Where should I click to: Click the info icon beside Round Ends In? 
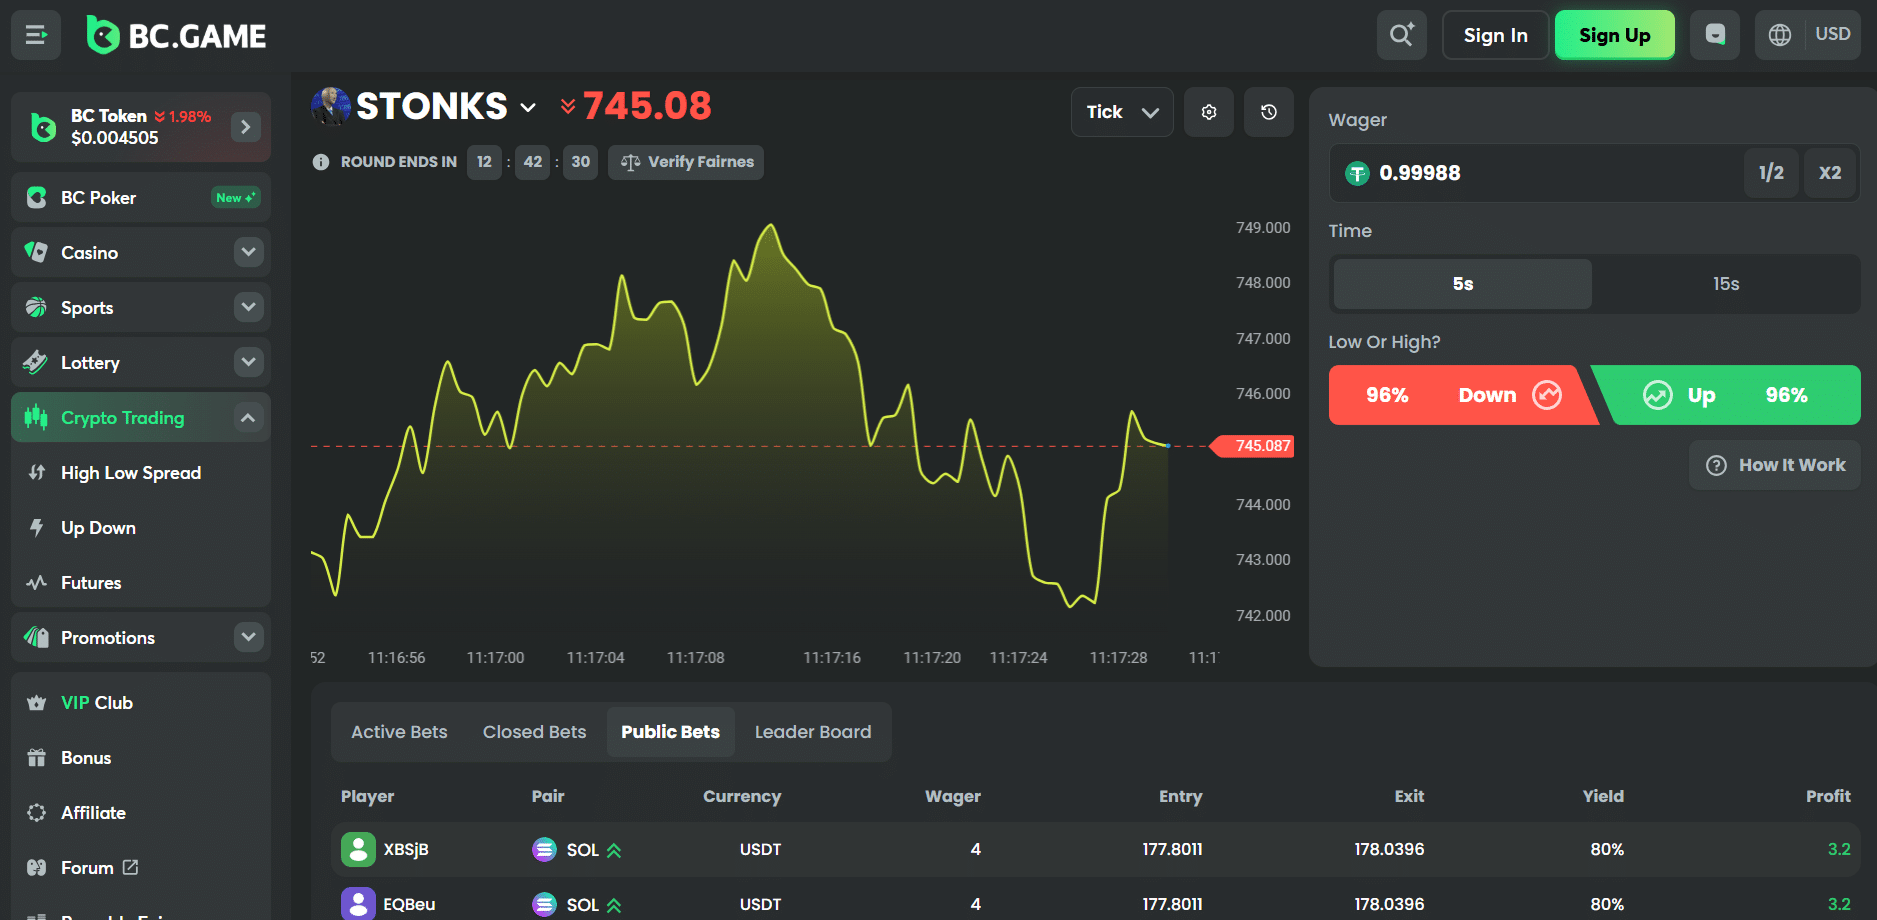click(x=321, y=162)
